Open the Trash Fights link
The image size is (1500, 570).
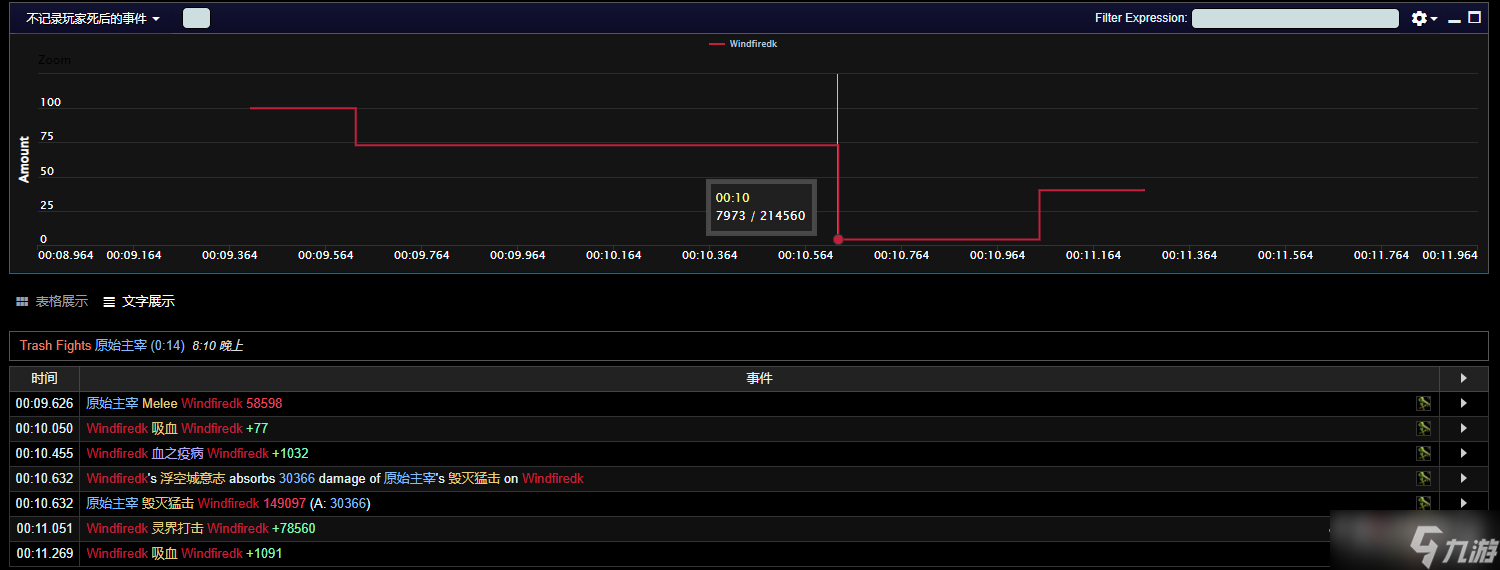click(55, 345)
